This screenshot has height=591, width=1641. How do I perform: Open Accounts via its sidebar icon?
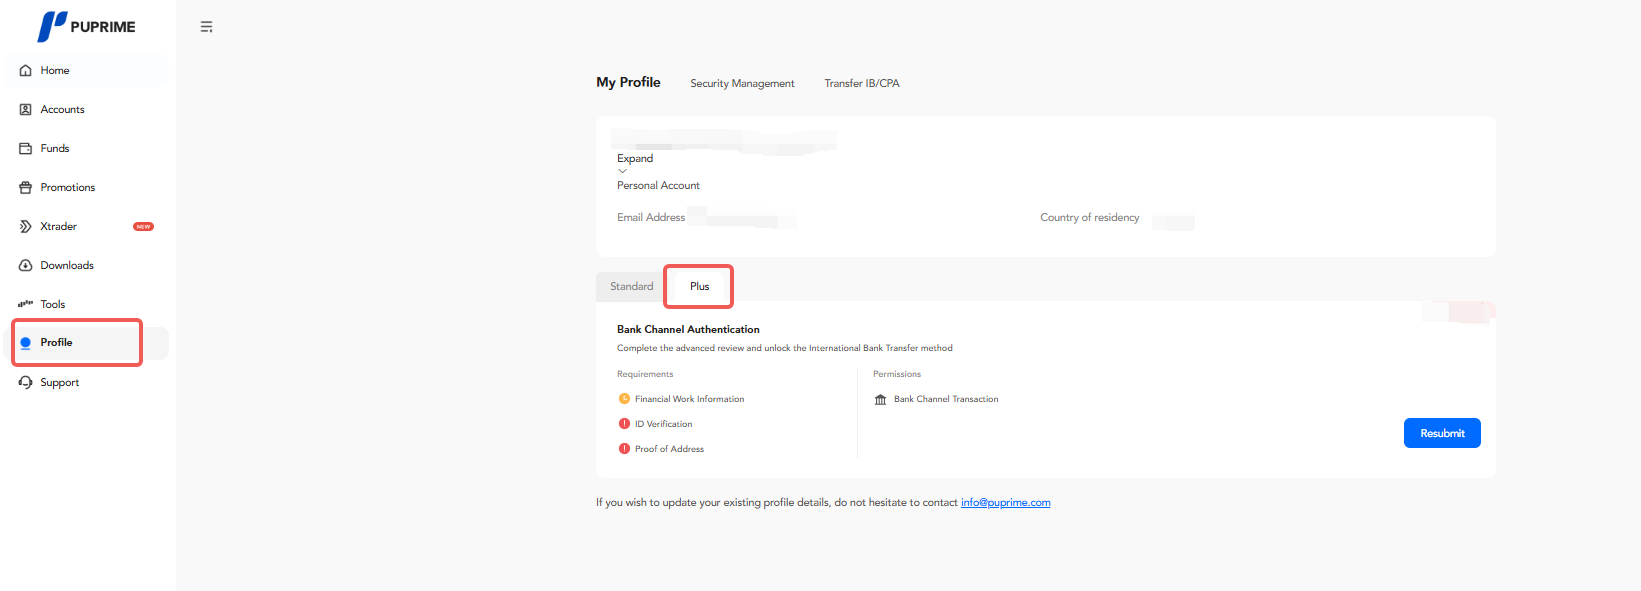tap(26, 110)
